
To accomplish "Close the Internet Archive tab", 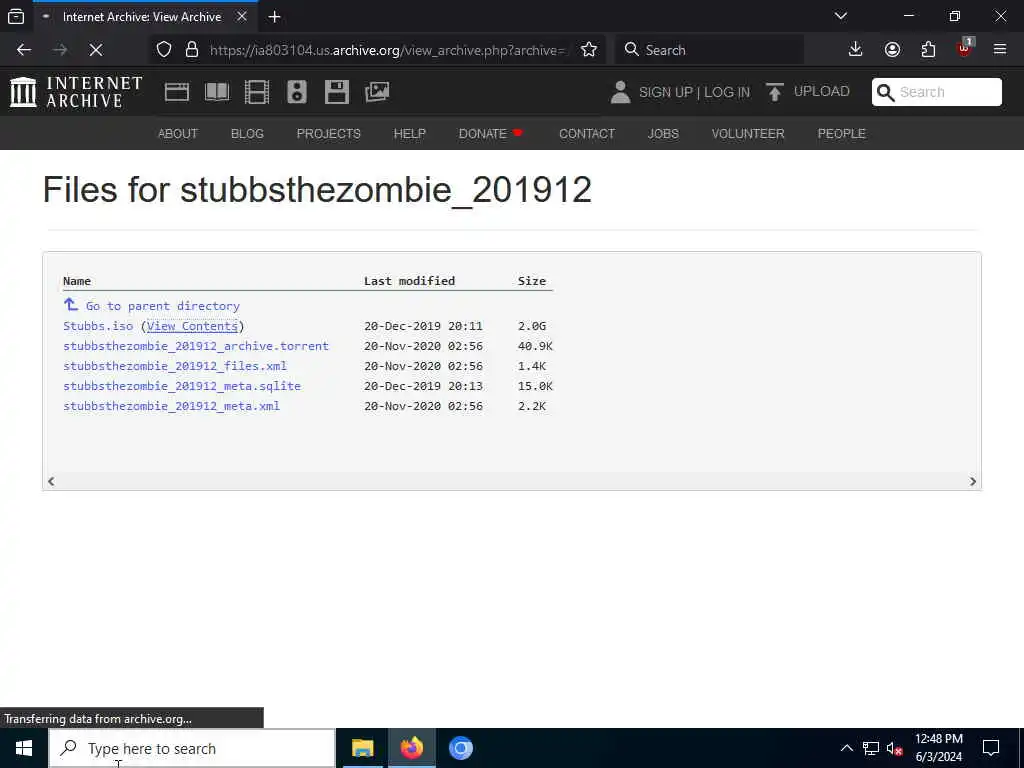I will coord(242,16).
